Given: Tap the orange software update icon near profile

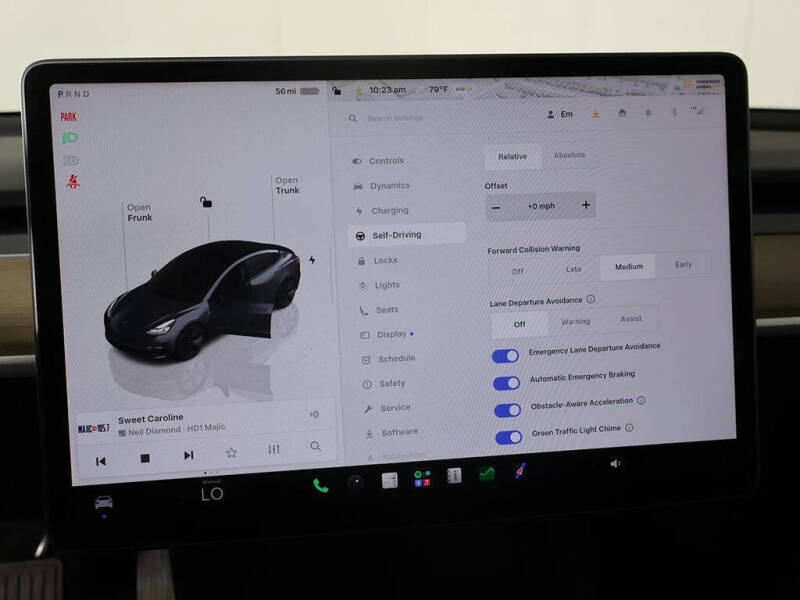Looking at the screenshot, I should [x=596, y=114].
